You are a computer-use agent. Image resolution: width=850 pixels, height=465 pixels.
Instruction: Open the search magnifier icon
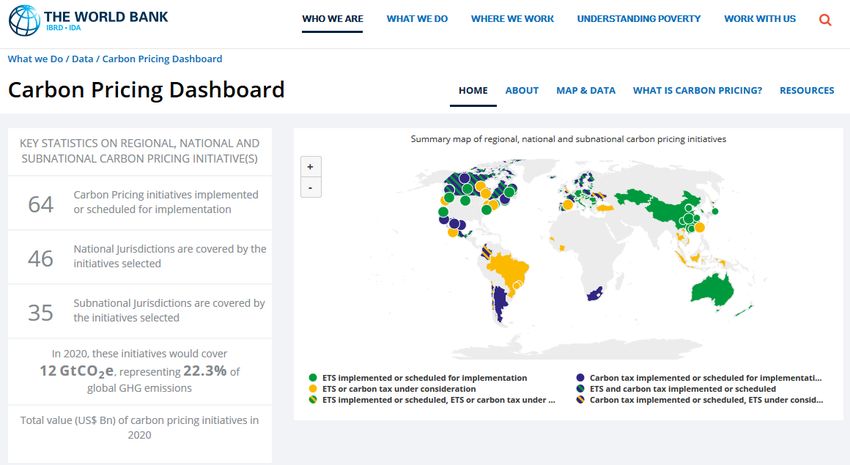(825, 20)
